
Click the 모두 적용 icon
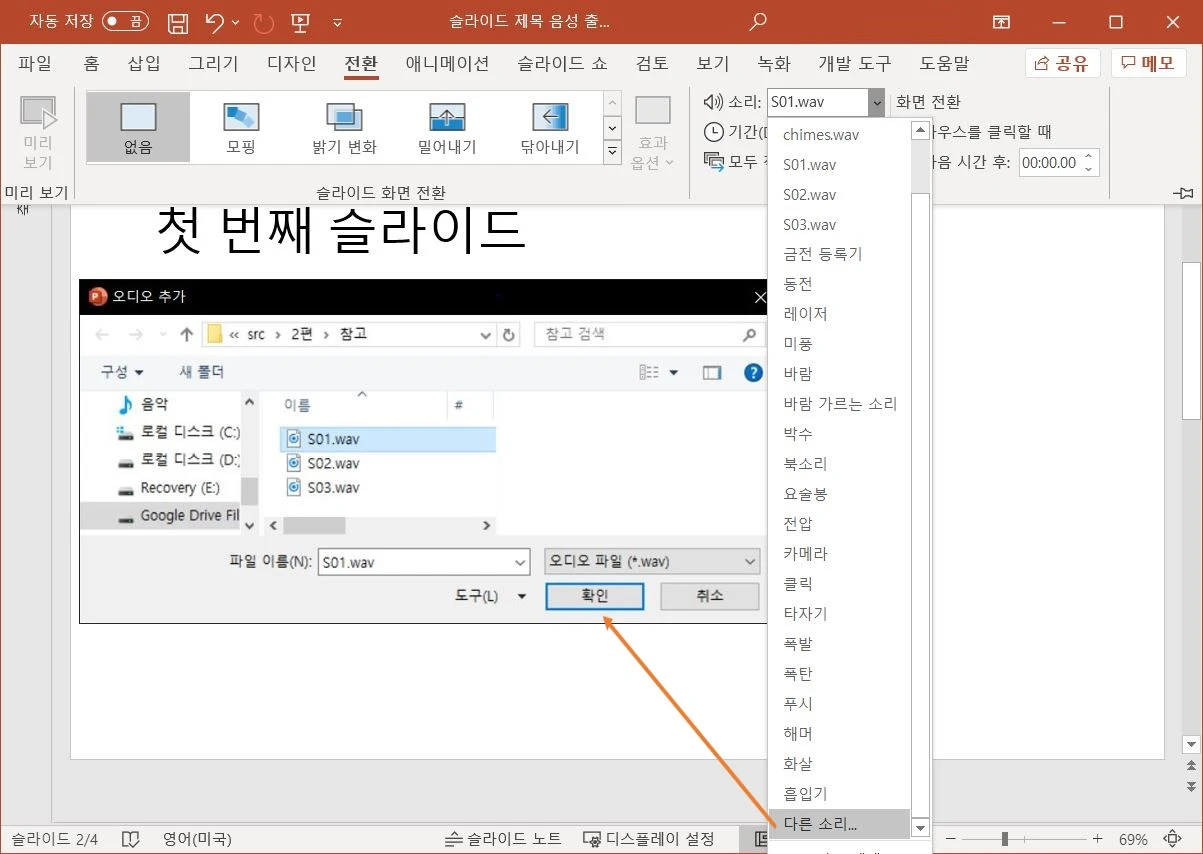click(713, 161)
